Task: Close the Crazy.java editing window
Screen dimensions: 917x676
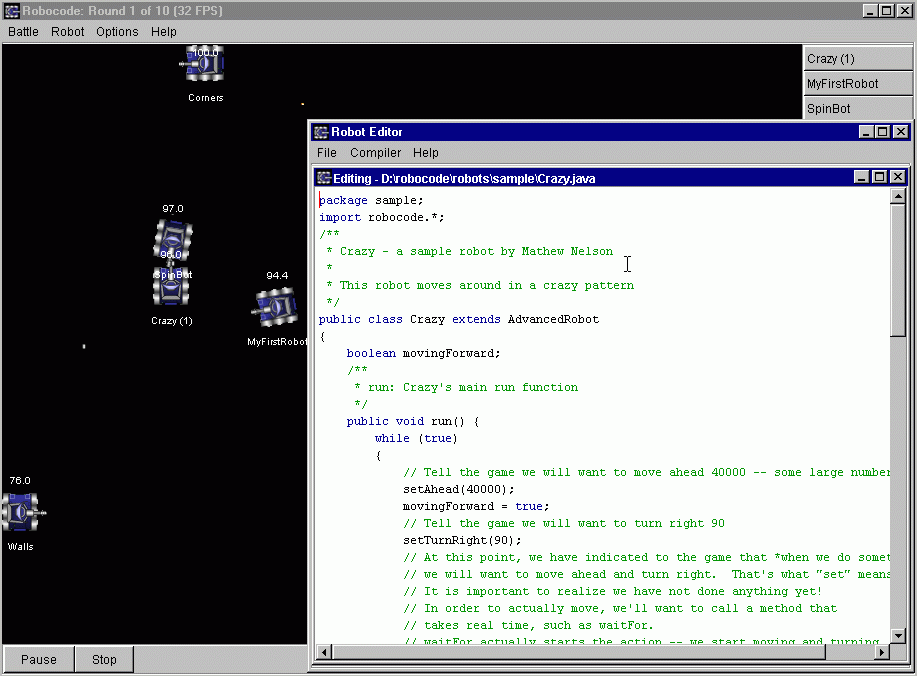Action: click(x=898, y=177)
